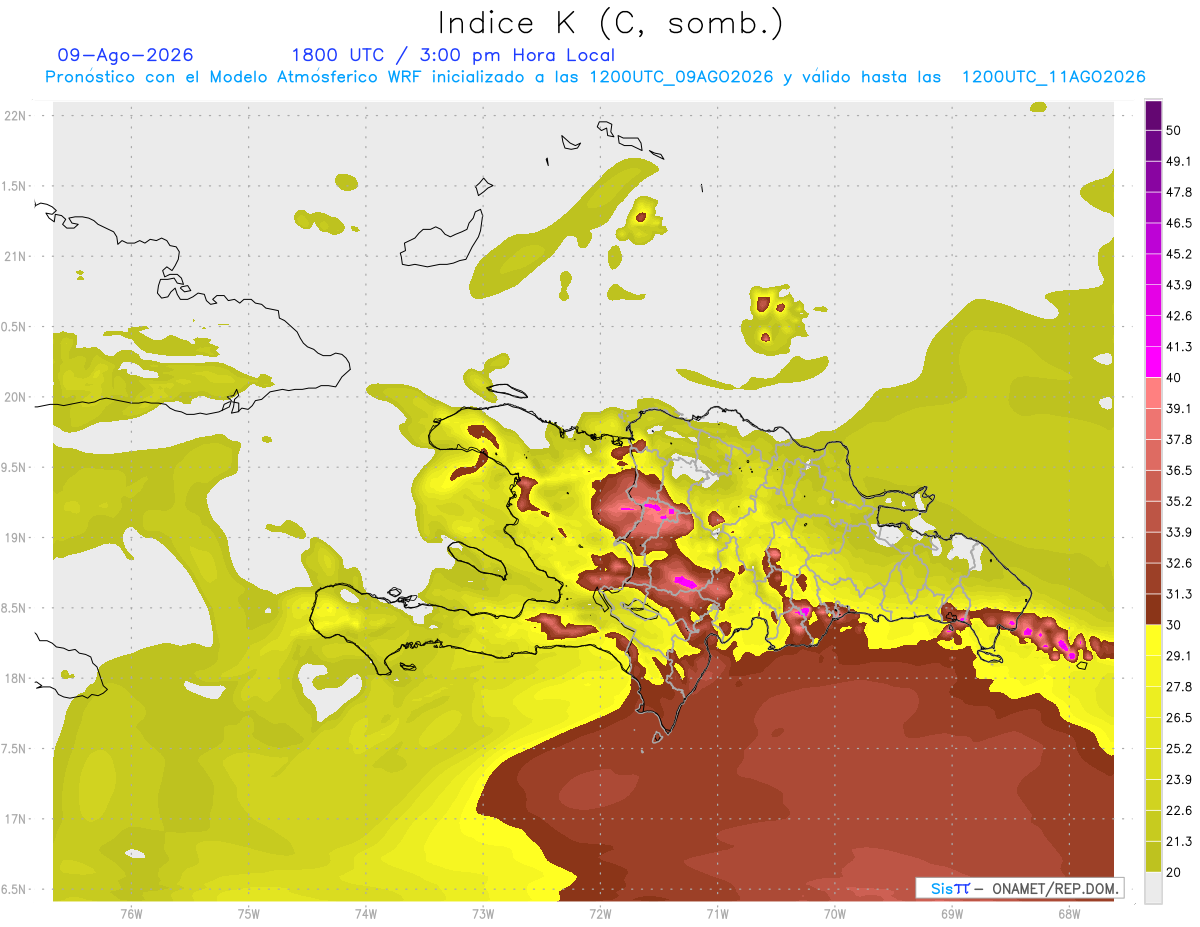
Task: Click the "71W" longitude axis label
Action: pos(717,914)
